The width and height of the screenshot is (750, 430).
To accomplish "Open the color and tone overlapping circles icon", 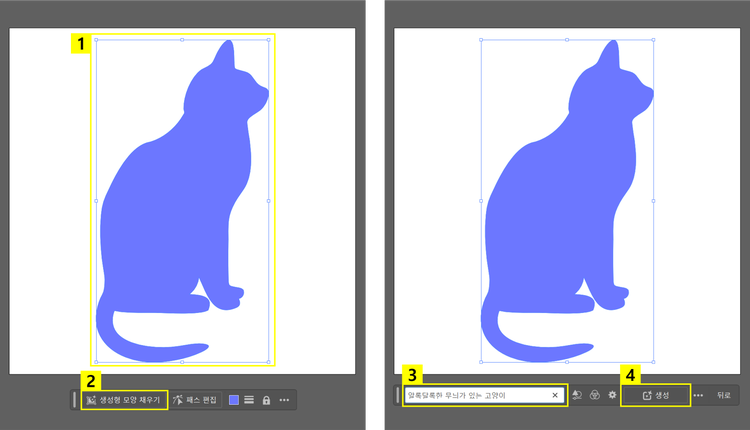I will pos(595,395).
